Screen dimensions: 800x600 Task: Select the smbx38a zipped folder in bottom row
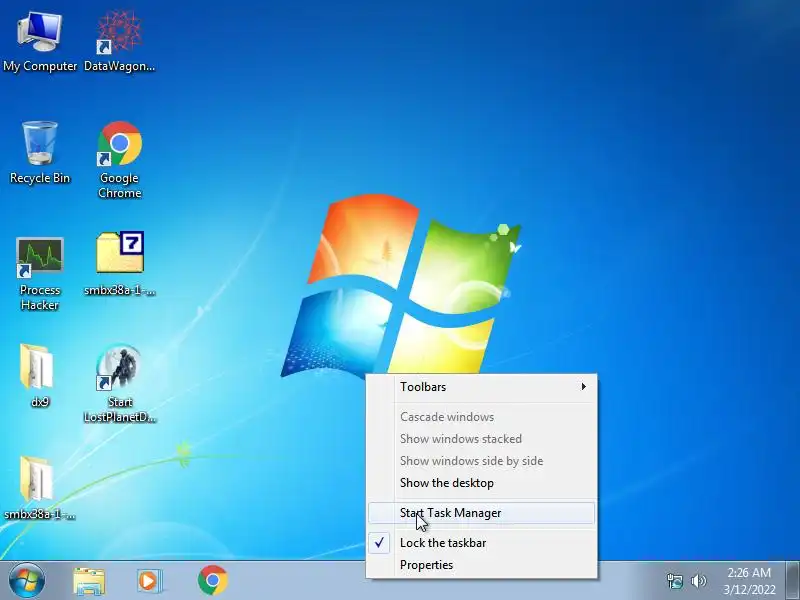(x=39, y=488)
